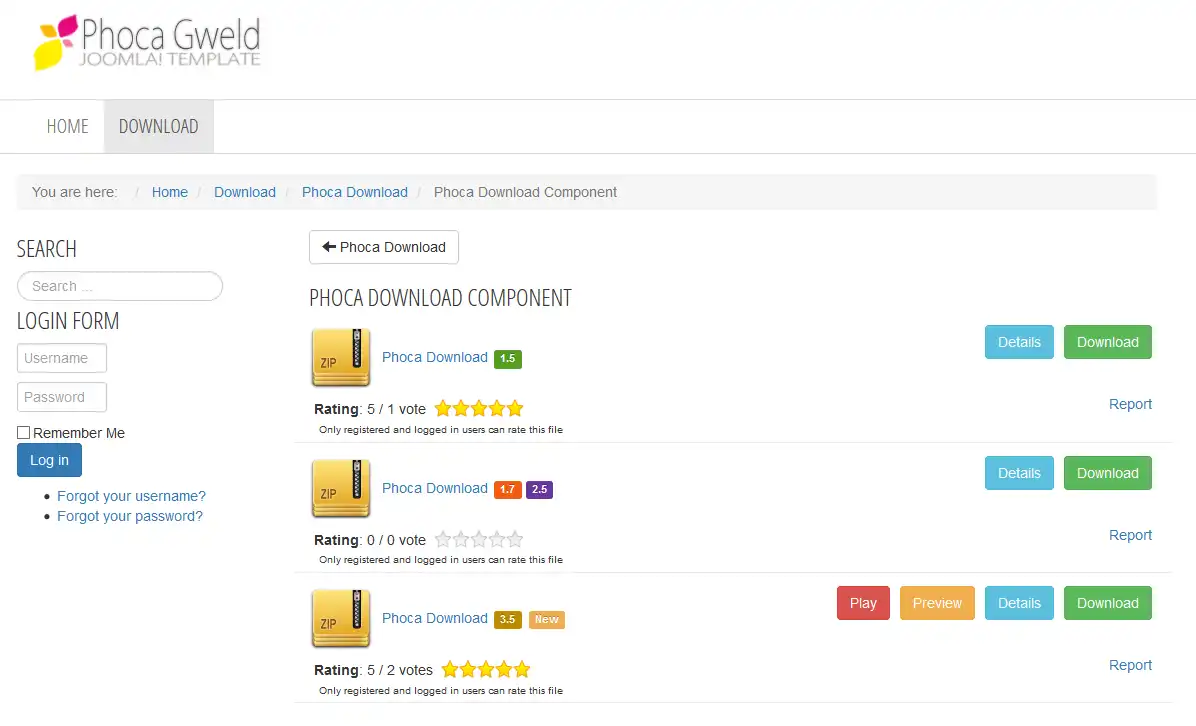Click the "Rating: 5 / 1 vote" text
Viewport: 1196px width, 726px height.
pyautogui.click(x=370, y=409)
